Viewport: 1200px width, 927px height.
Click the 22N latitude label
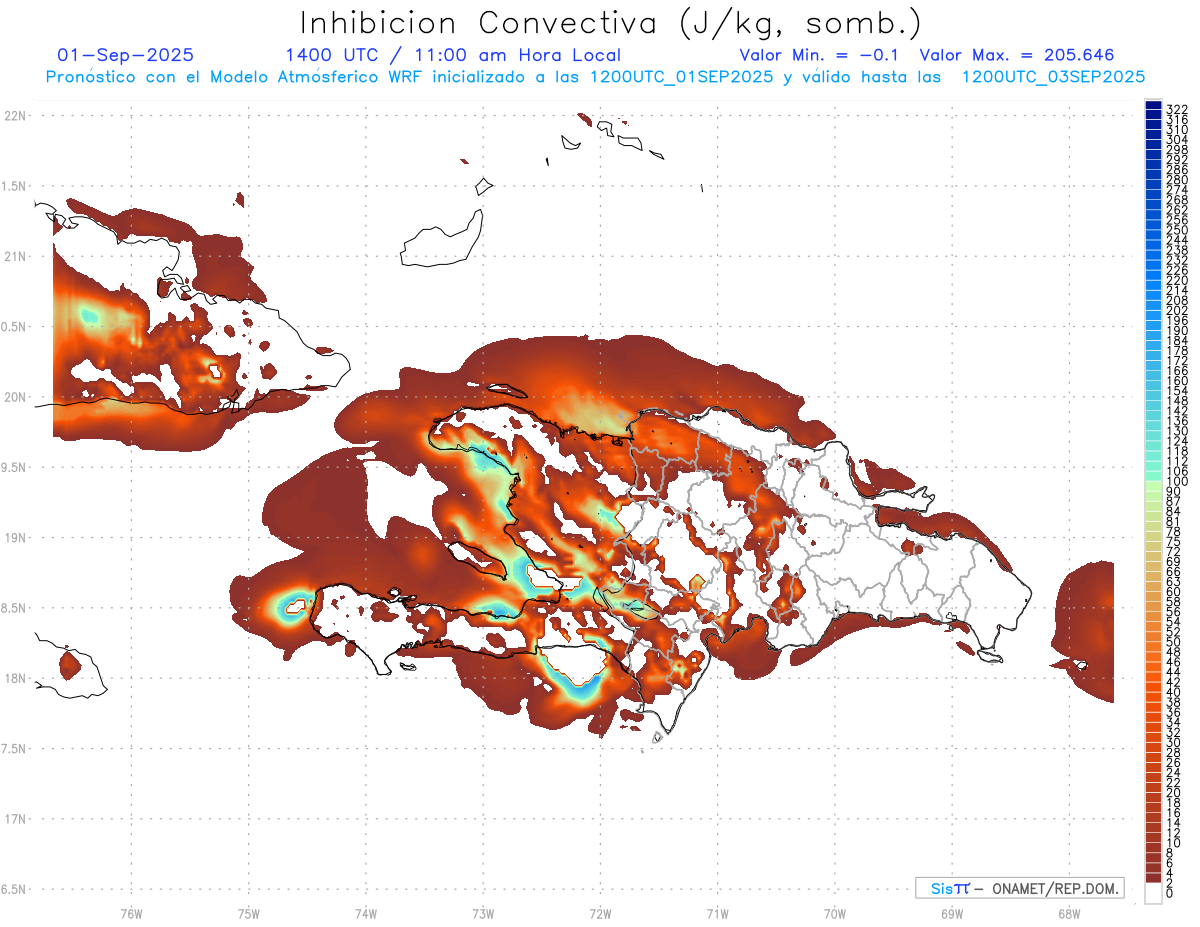pos(15,116)
